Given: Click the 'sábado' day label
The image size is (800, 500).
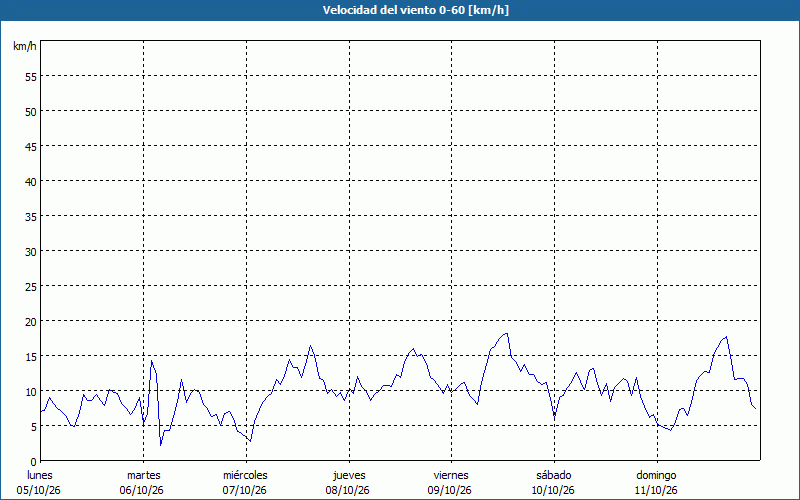Looking at the screenshot, I should click(x=554, y=475).
